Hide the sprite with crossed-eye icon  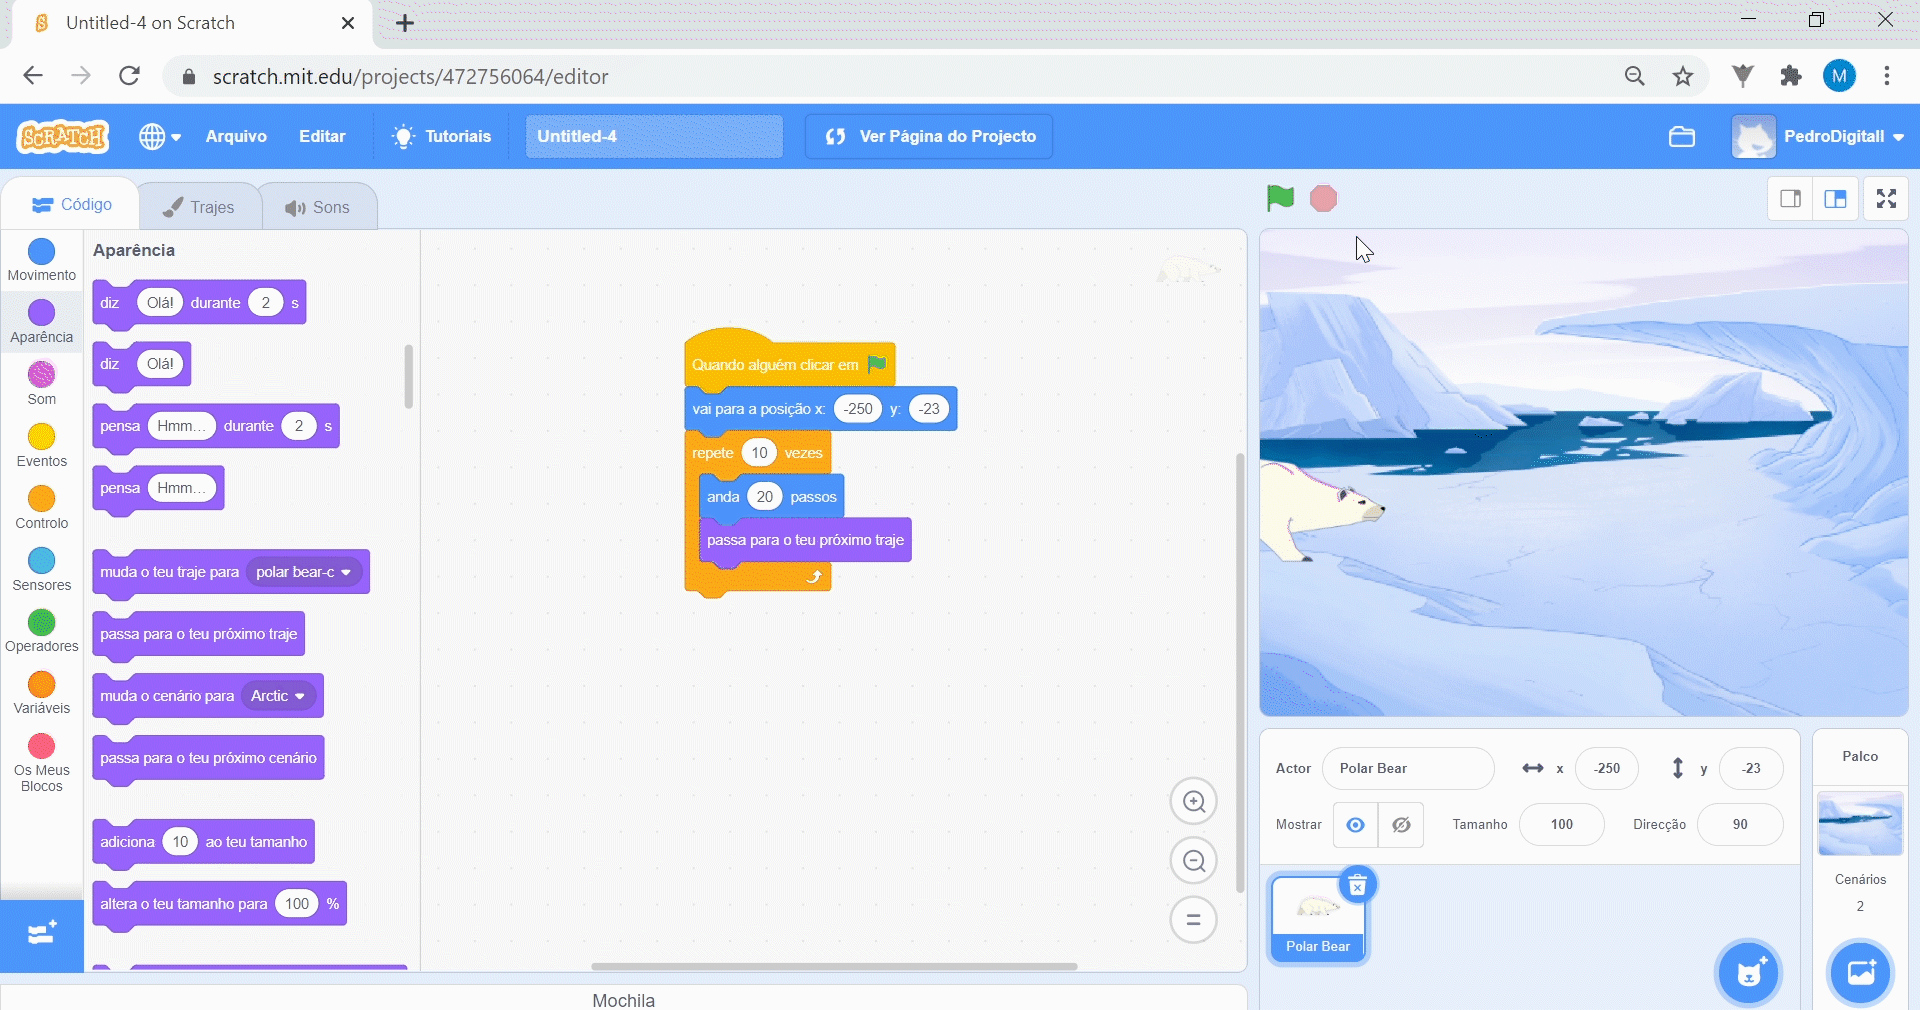[1401, 825]
